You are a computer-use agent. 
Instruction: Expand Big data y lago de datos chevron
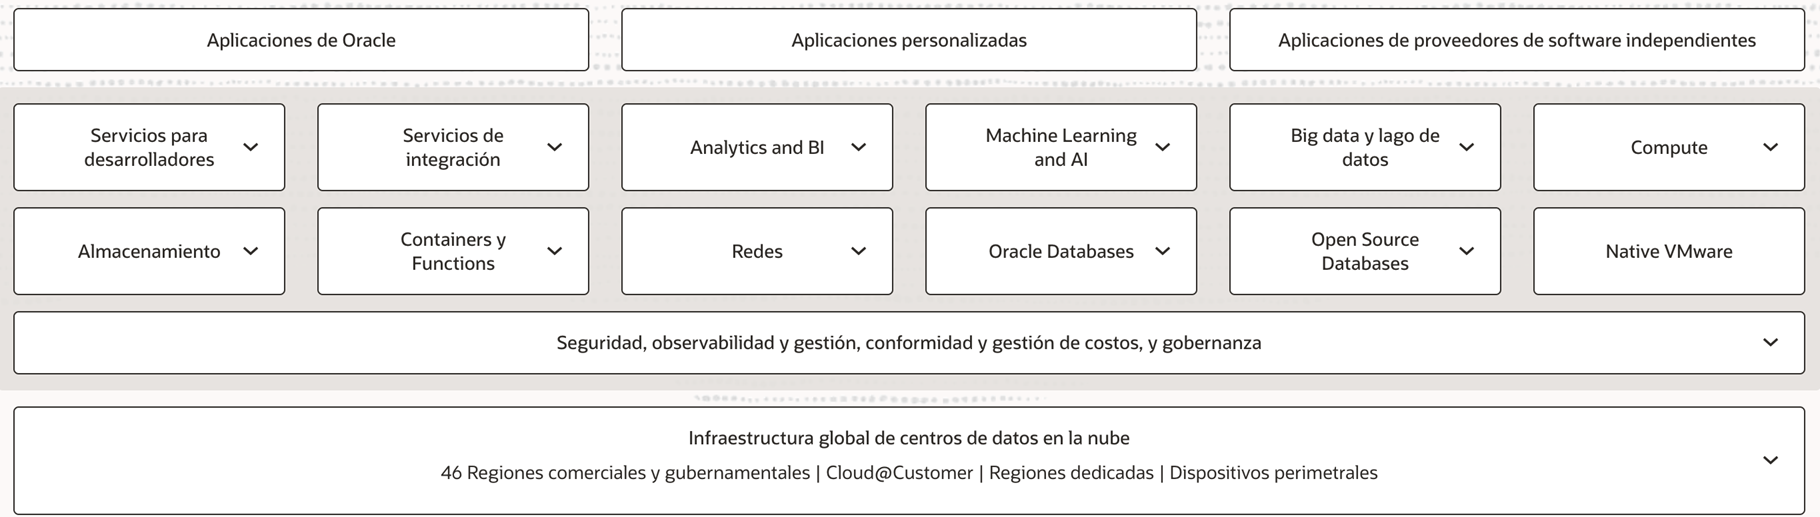pos(1467,147)
